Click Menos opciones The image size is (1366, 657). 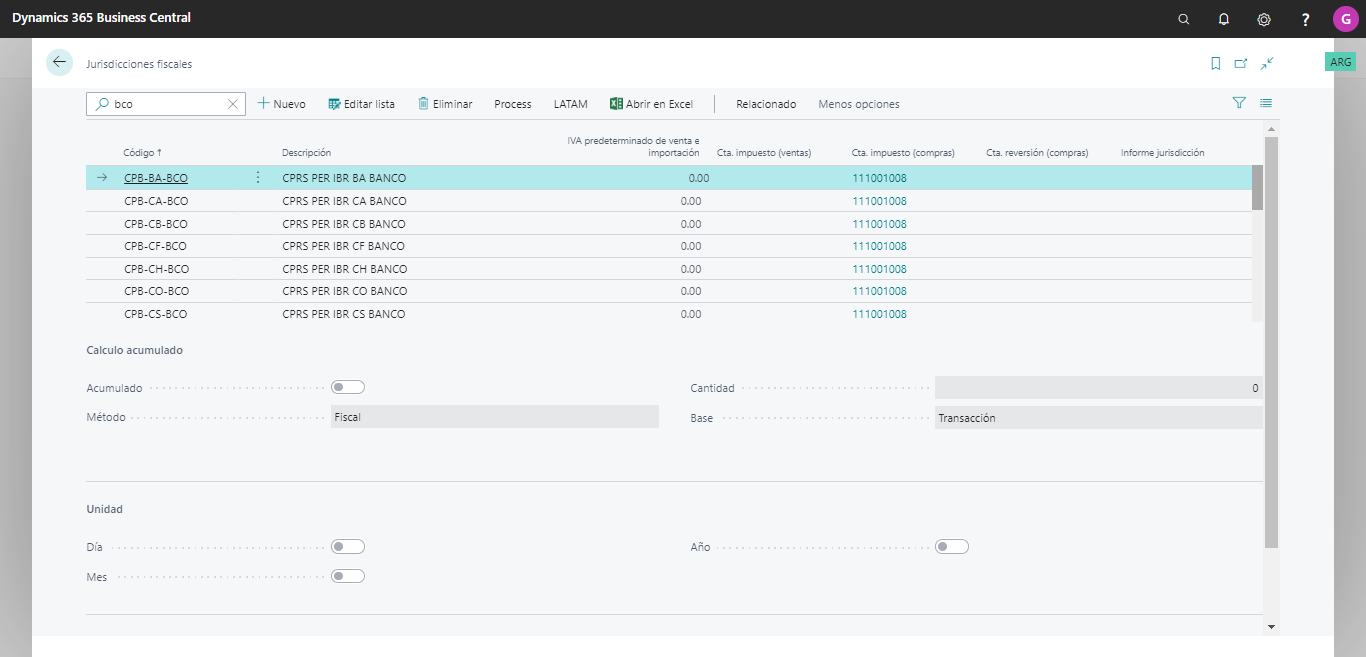tap(859, 104)
